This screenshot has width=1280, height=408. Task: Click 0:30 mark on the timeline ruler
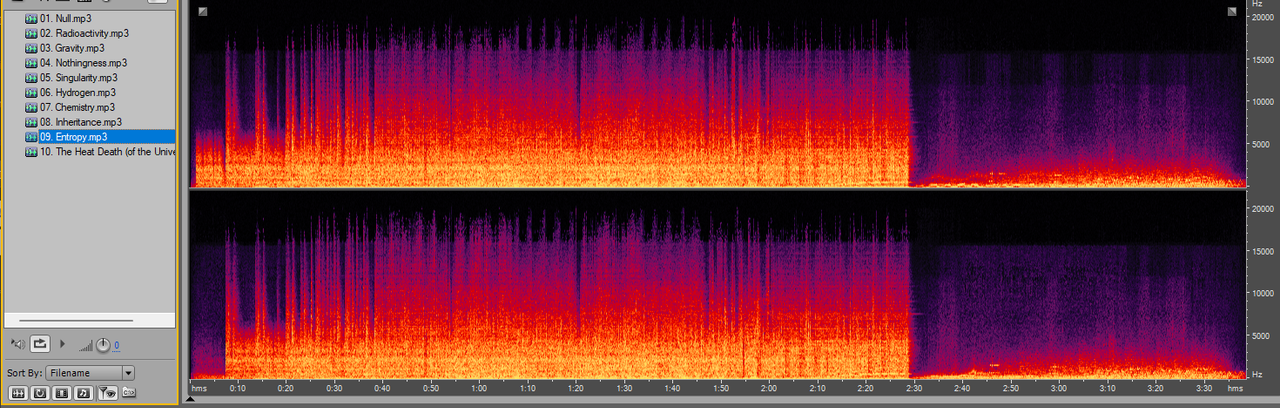click(x=334, y=387)
